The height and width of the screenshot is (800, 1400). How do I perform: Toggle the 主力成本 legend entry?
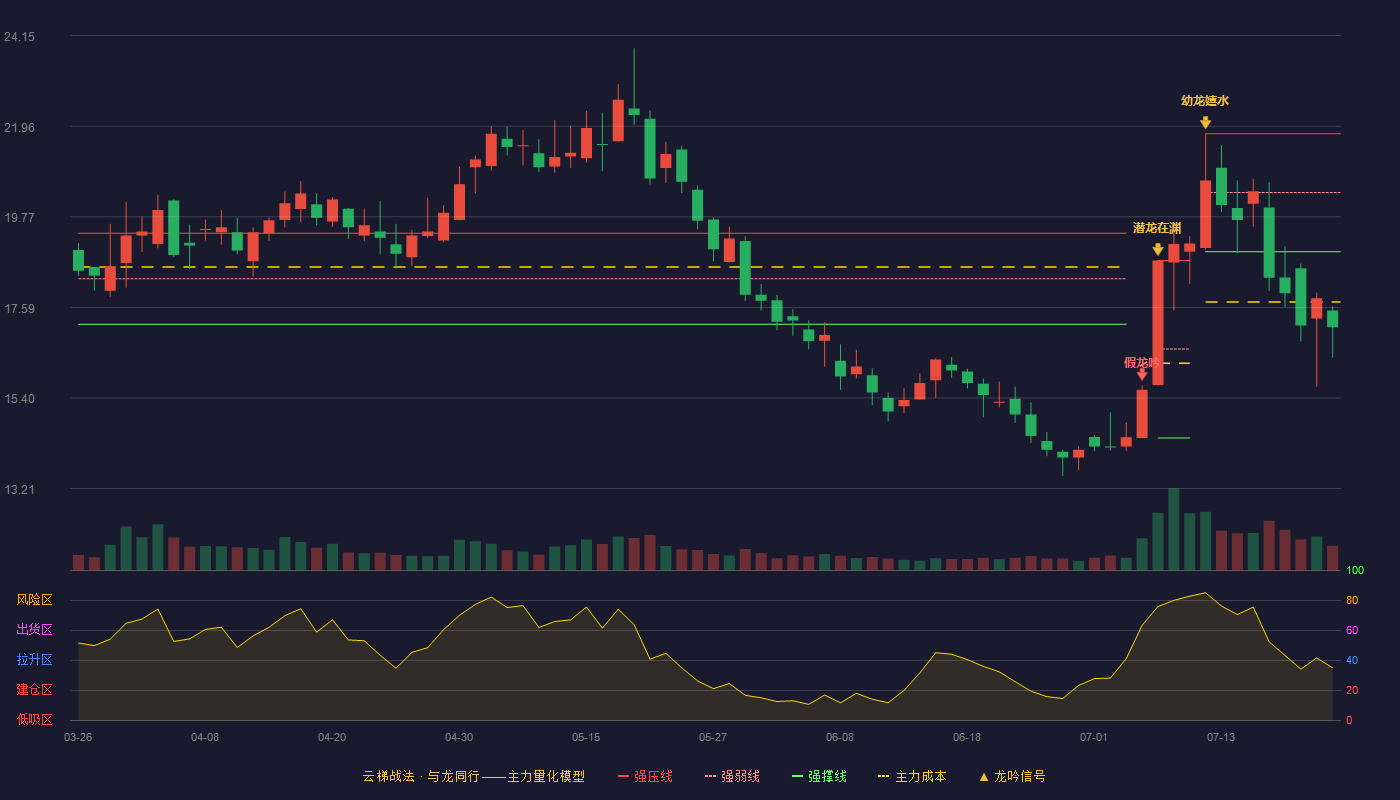912,776
